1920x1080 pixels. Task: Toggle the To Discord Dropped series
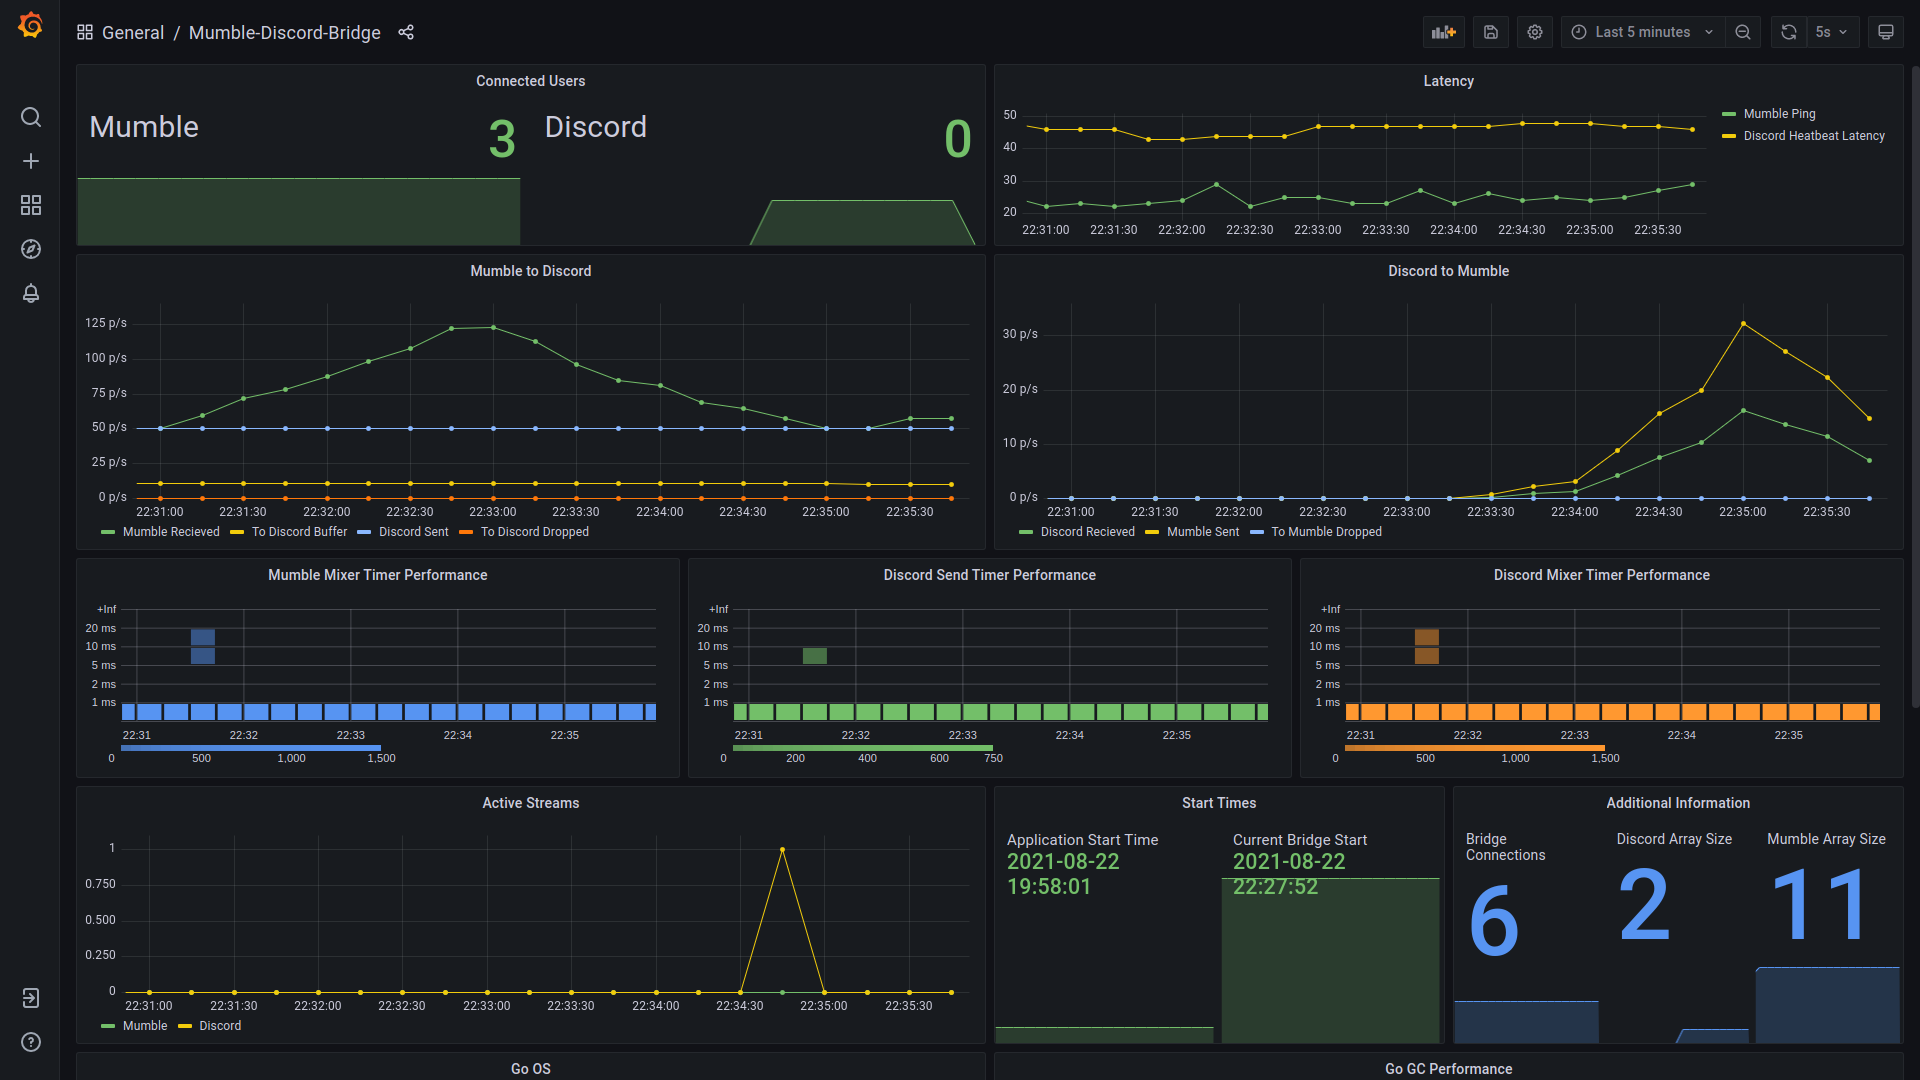[x=535, y=533]
